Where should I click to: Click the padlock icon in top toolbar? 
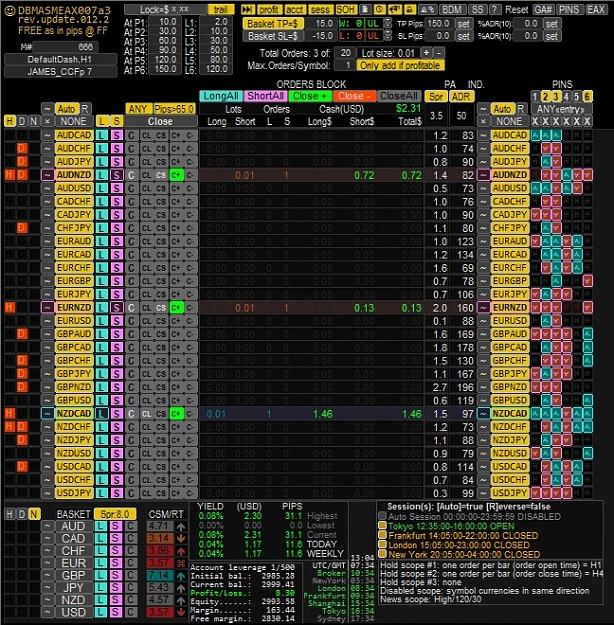click(x=409, y=9)
